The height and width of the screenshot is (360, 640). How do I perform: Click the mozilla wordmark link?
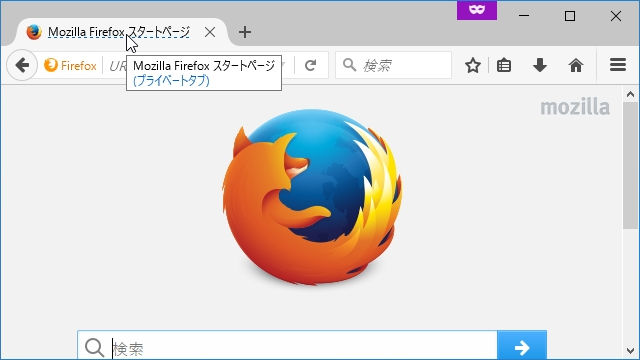[575, 107]
